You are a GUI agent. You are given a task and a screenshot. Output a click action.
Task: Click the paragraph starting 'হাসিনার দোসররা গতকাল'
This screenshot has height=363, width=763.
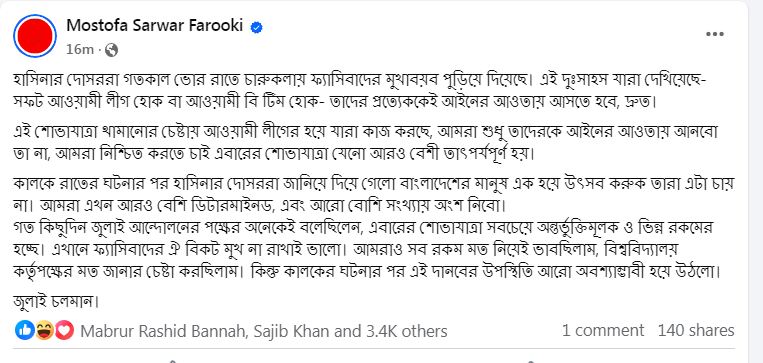tap(370, 92)
